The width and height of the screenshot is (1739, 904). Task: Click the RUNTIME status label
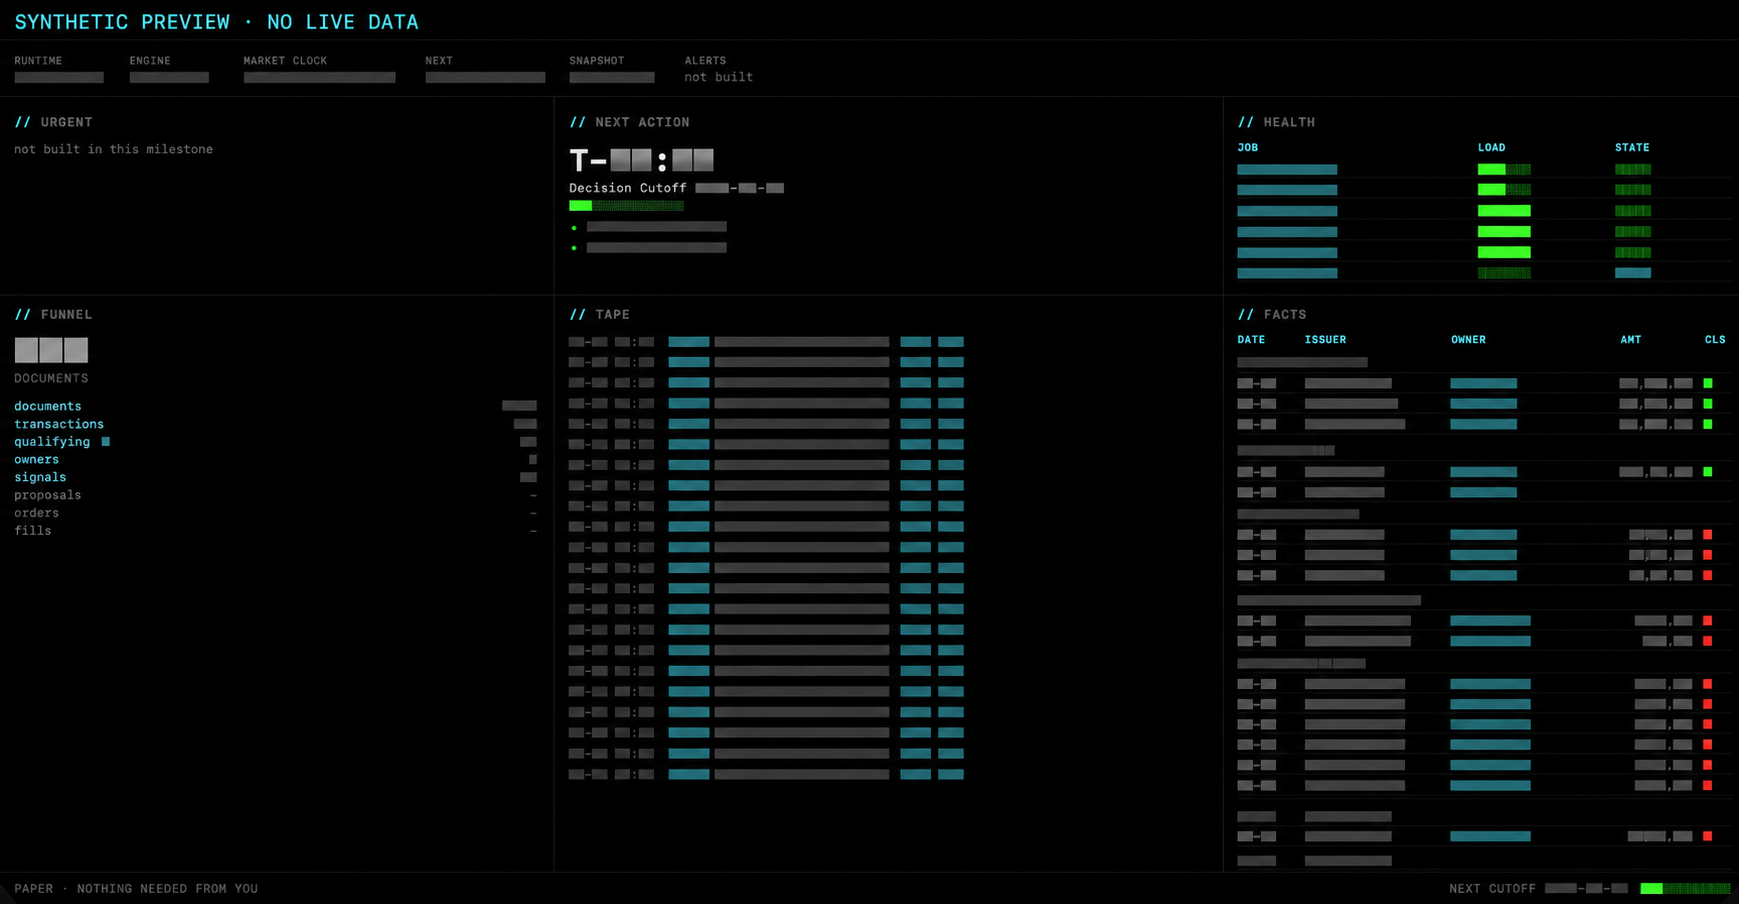(38, 61)
